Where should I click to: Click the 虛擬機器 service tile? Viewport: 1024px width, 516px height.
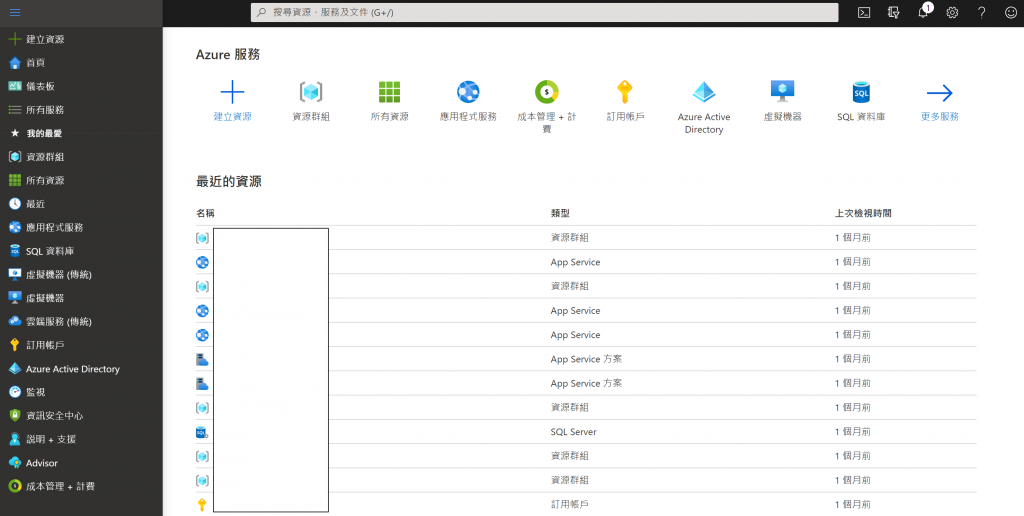782,101
